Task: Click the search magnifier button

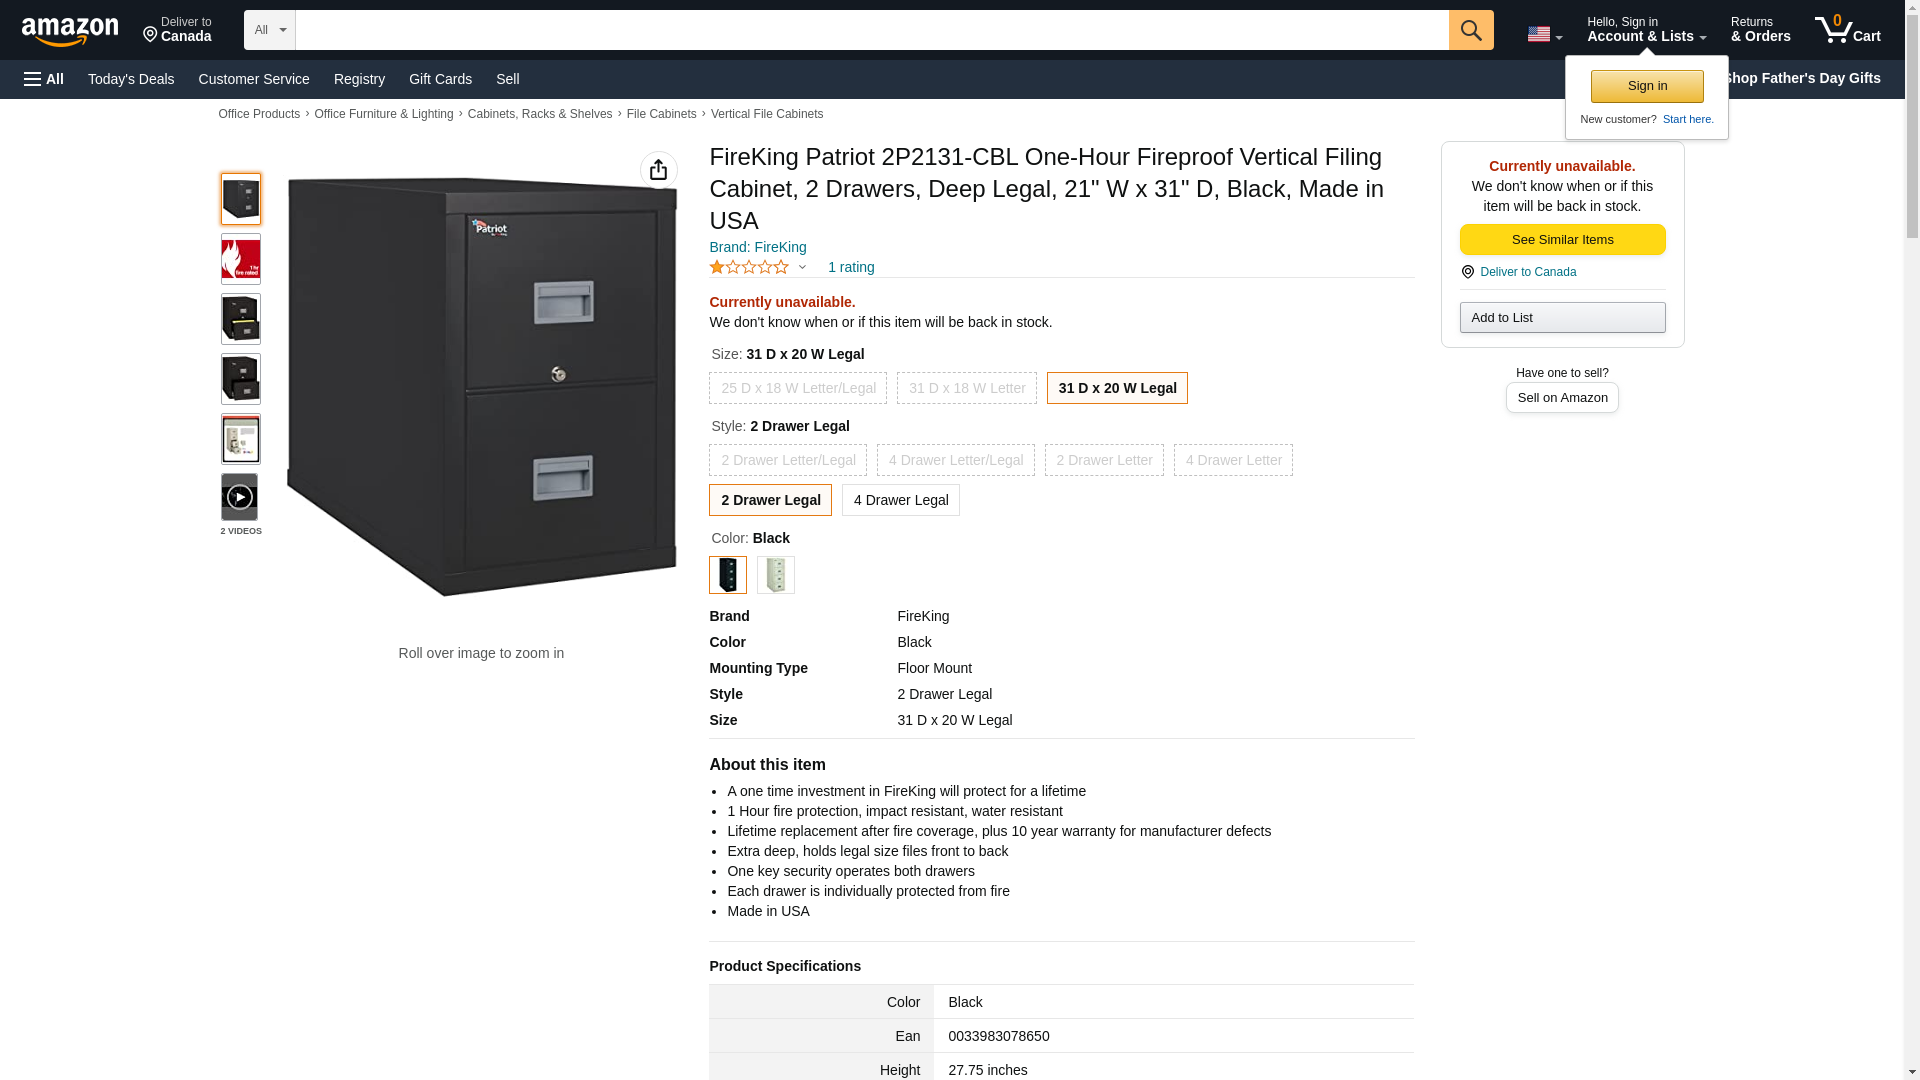Action: tap(1470, 30)
